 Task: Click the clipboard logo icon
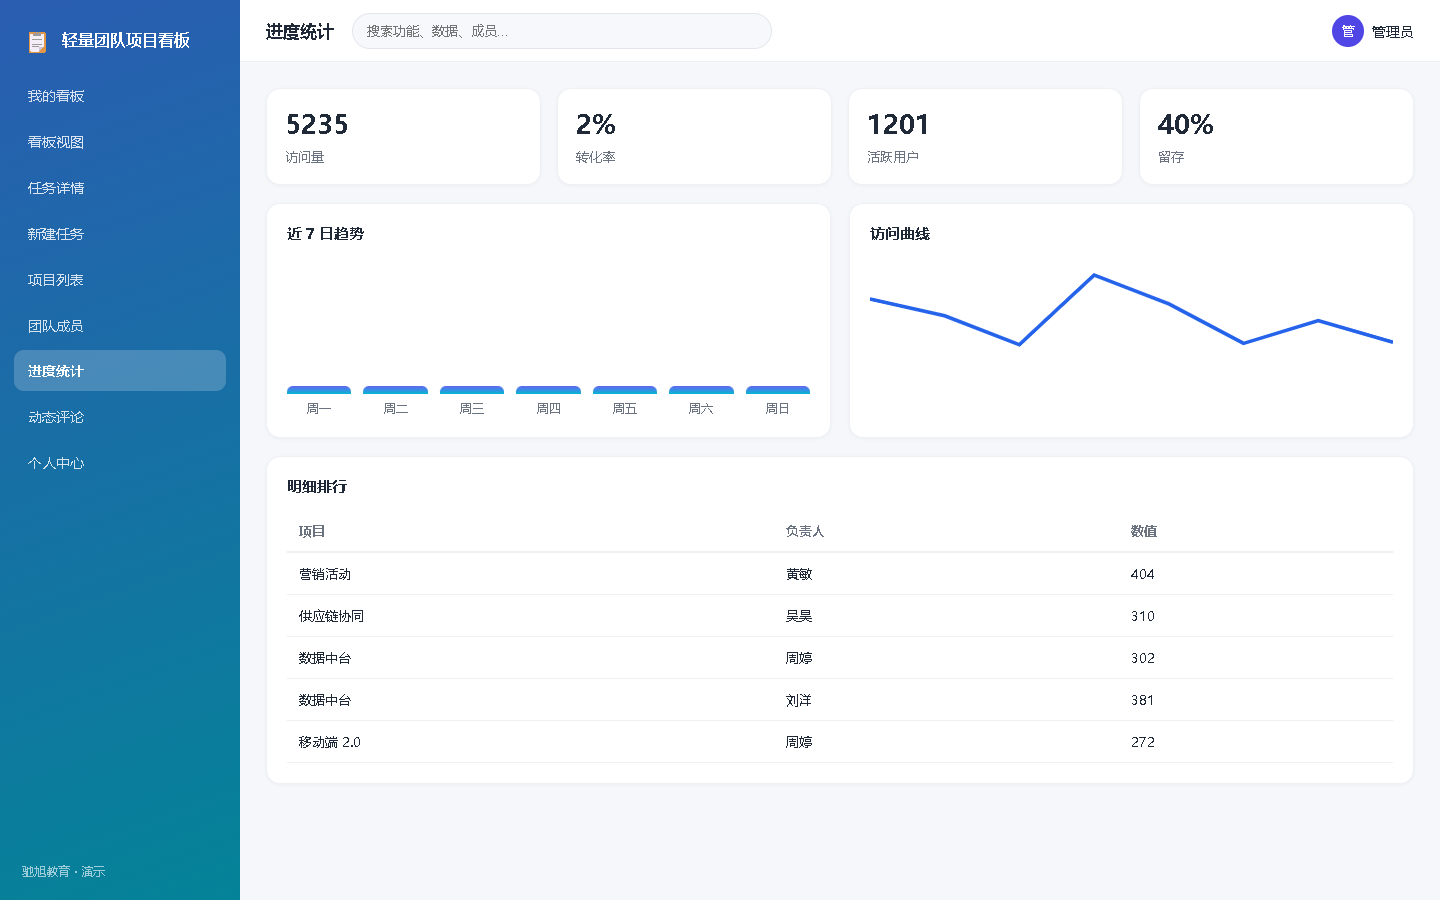(x=37, y=41)
